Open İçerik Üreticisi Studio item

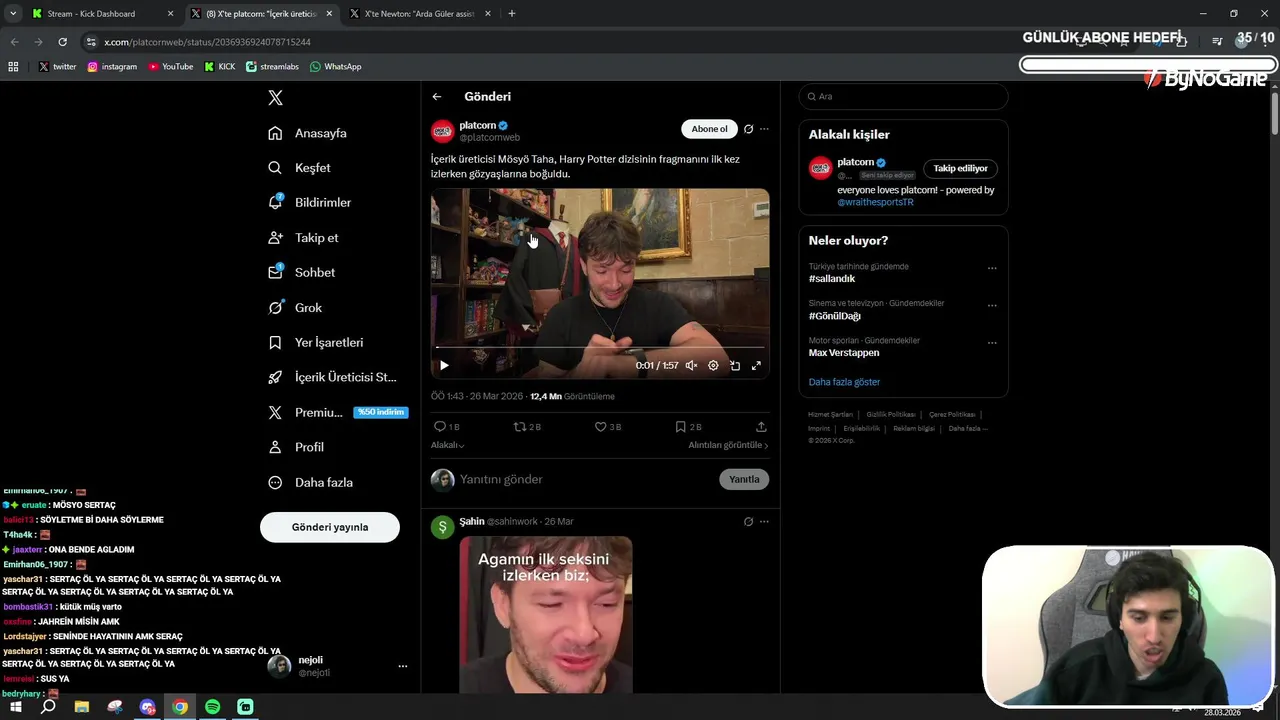[x=333, y=377]
